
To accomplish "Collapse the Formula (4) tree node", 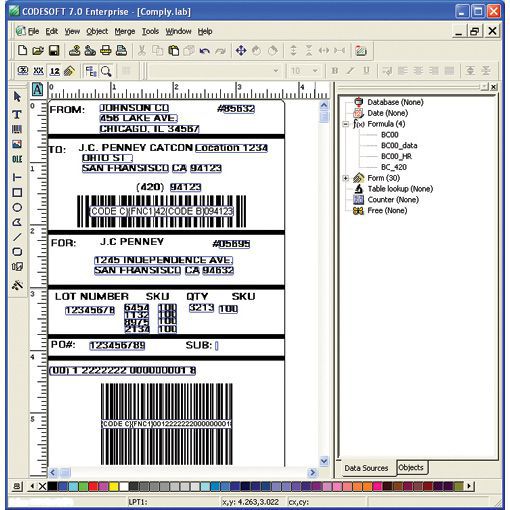I will click(346, 124).
